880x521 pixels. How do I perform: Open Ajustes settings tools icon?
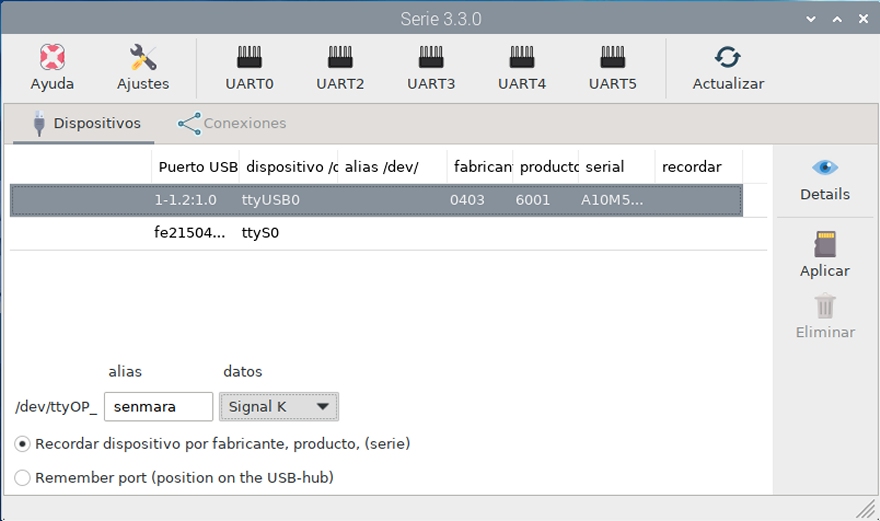pos(143,57)
